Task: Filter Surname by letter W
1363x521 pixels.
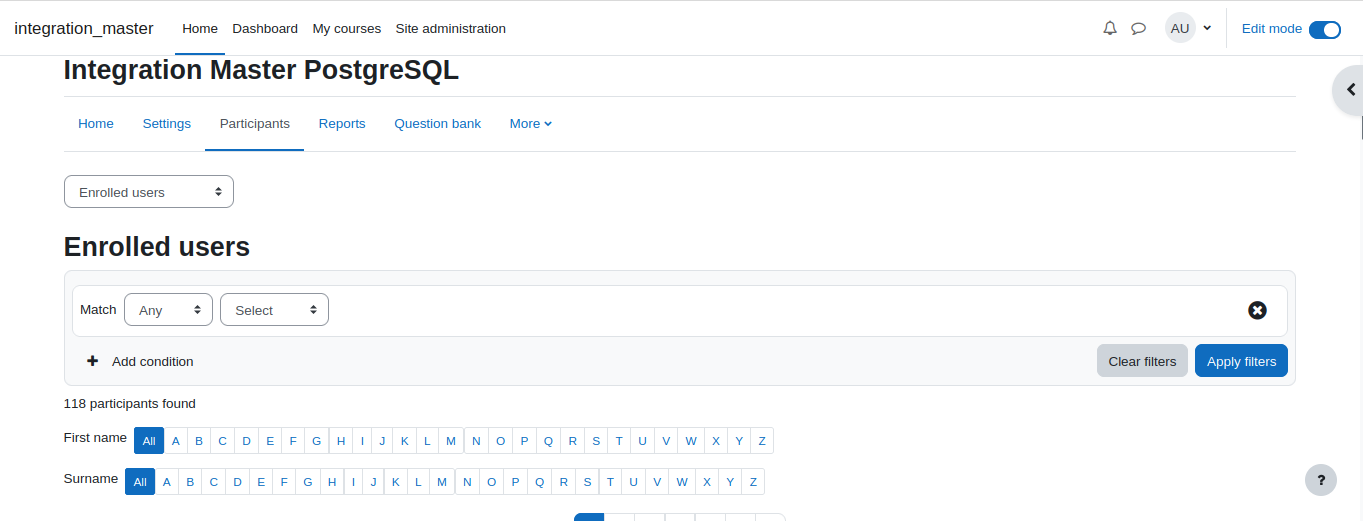Action: point(682,482)
